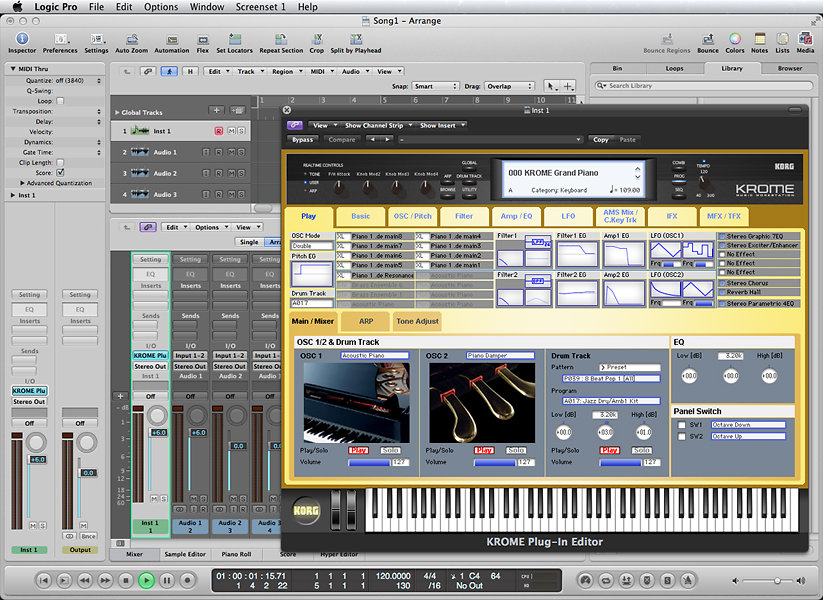Click the KROME Grand Piano program display
This screenshot has width=823, height=600.
pos(573,180)
